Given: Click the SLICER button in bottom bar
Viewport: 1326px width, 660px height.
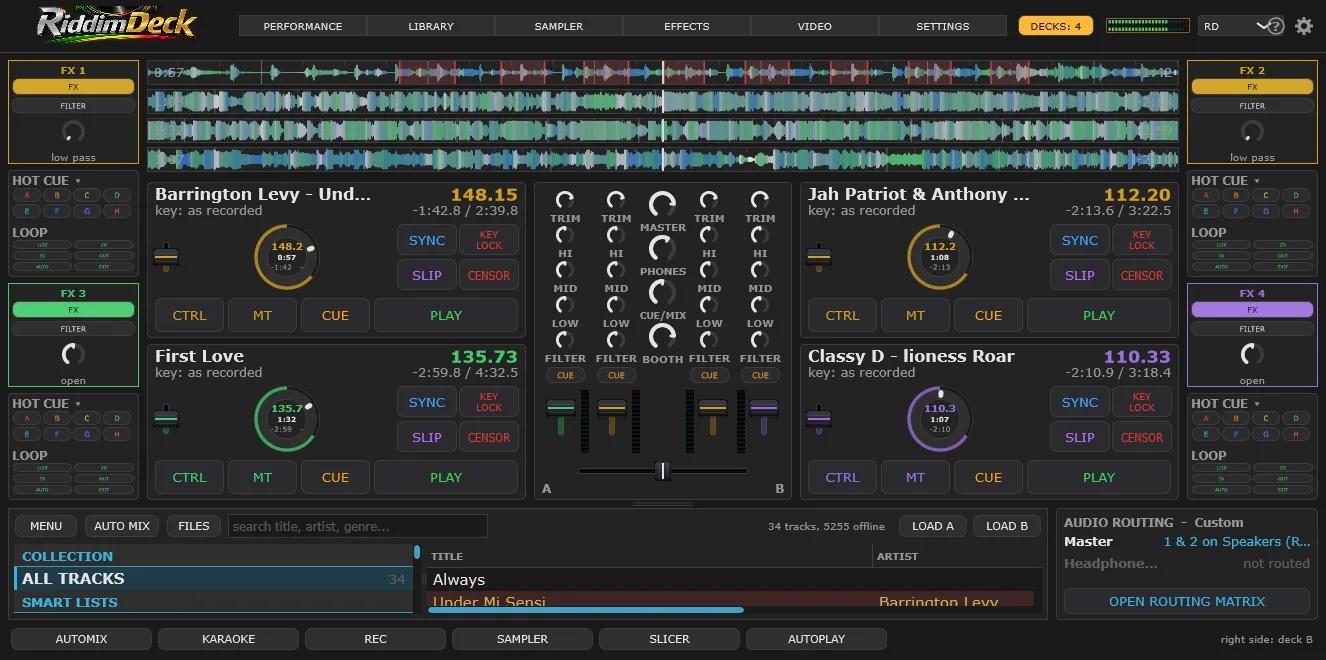Looking at the screenshot, I should point(670,638).
